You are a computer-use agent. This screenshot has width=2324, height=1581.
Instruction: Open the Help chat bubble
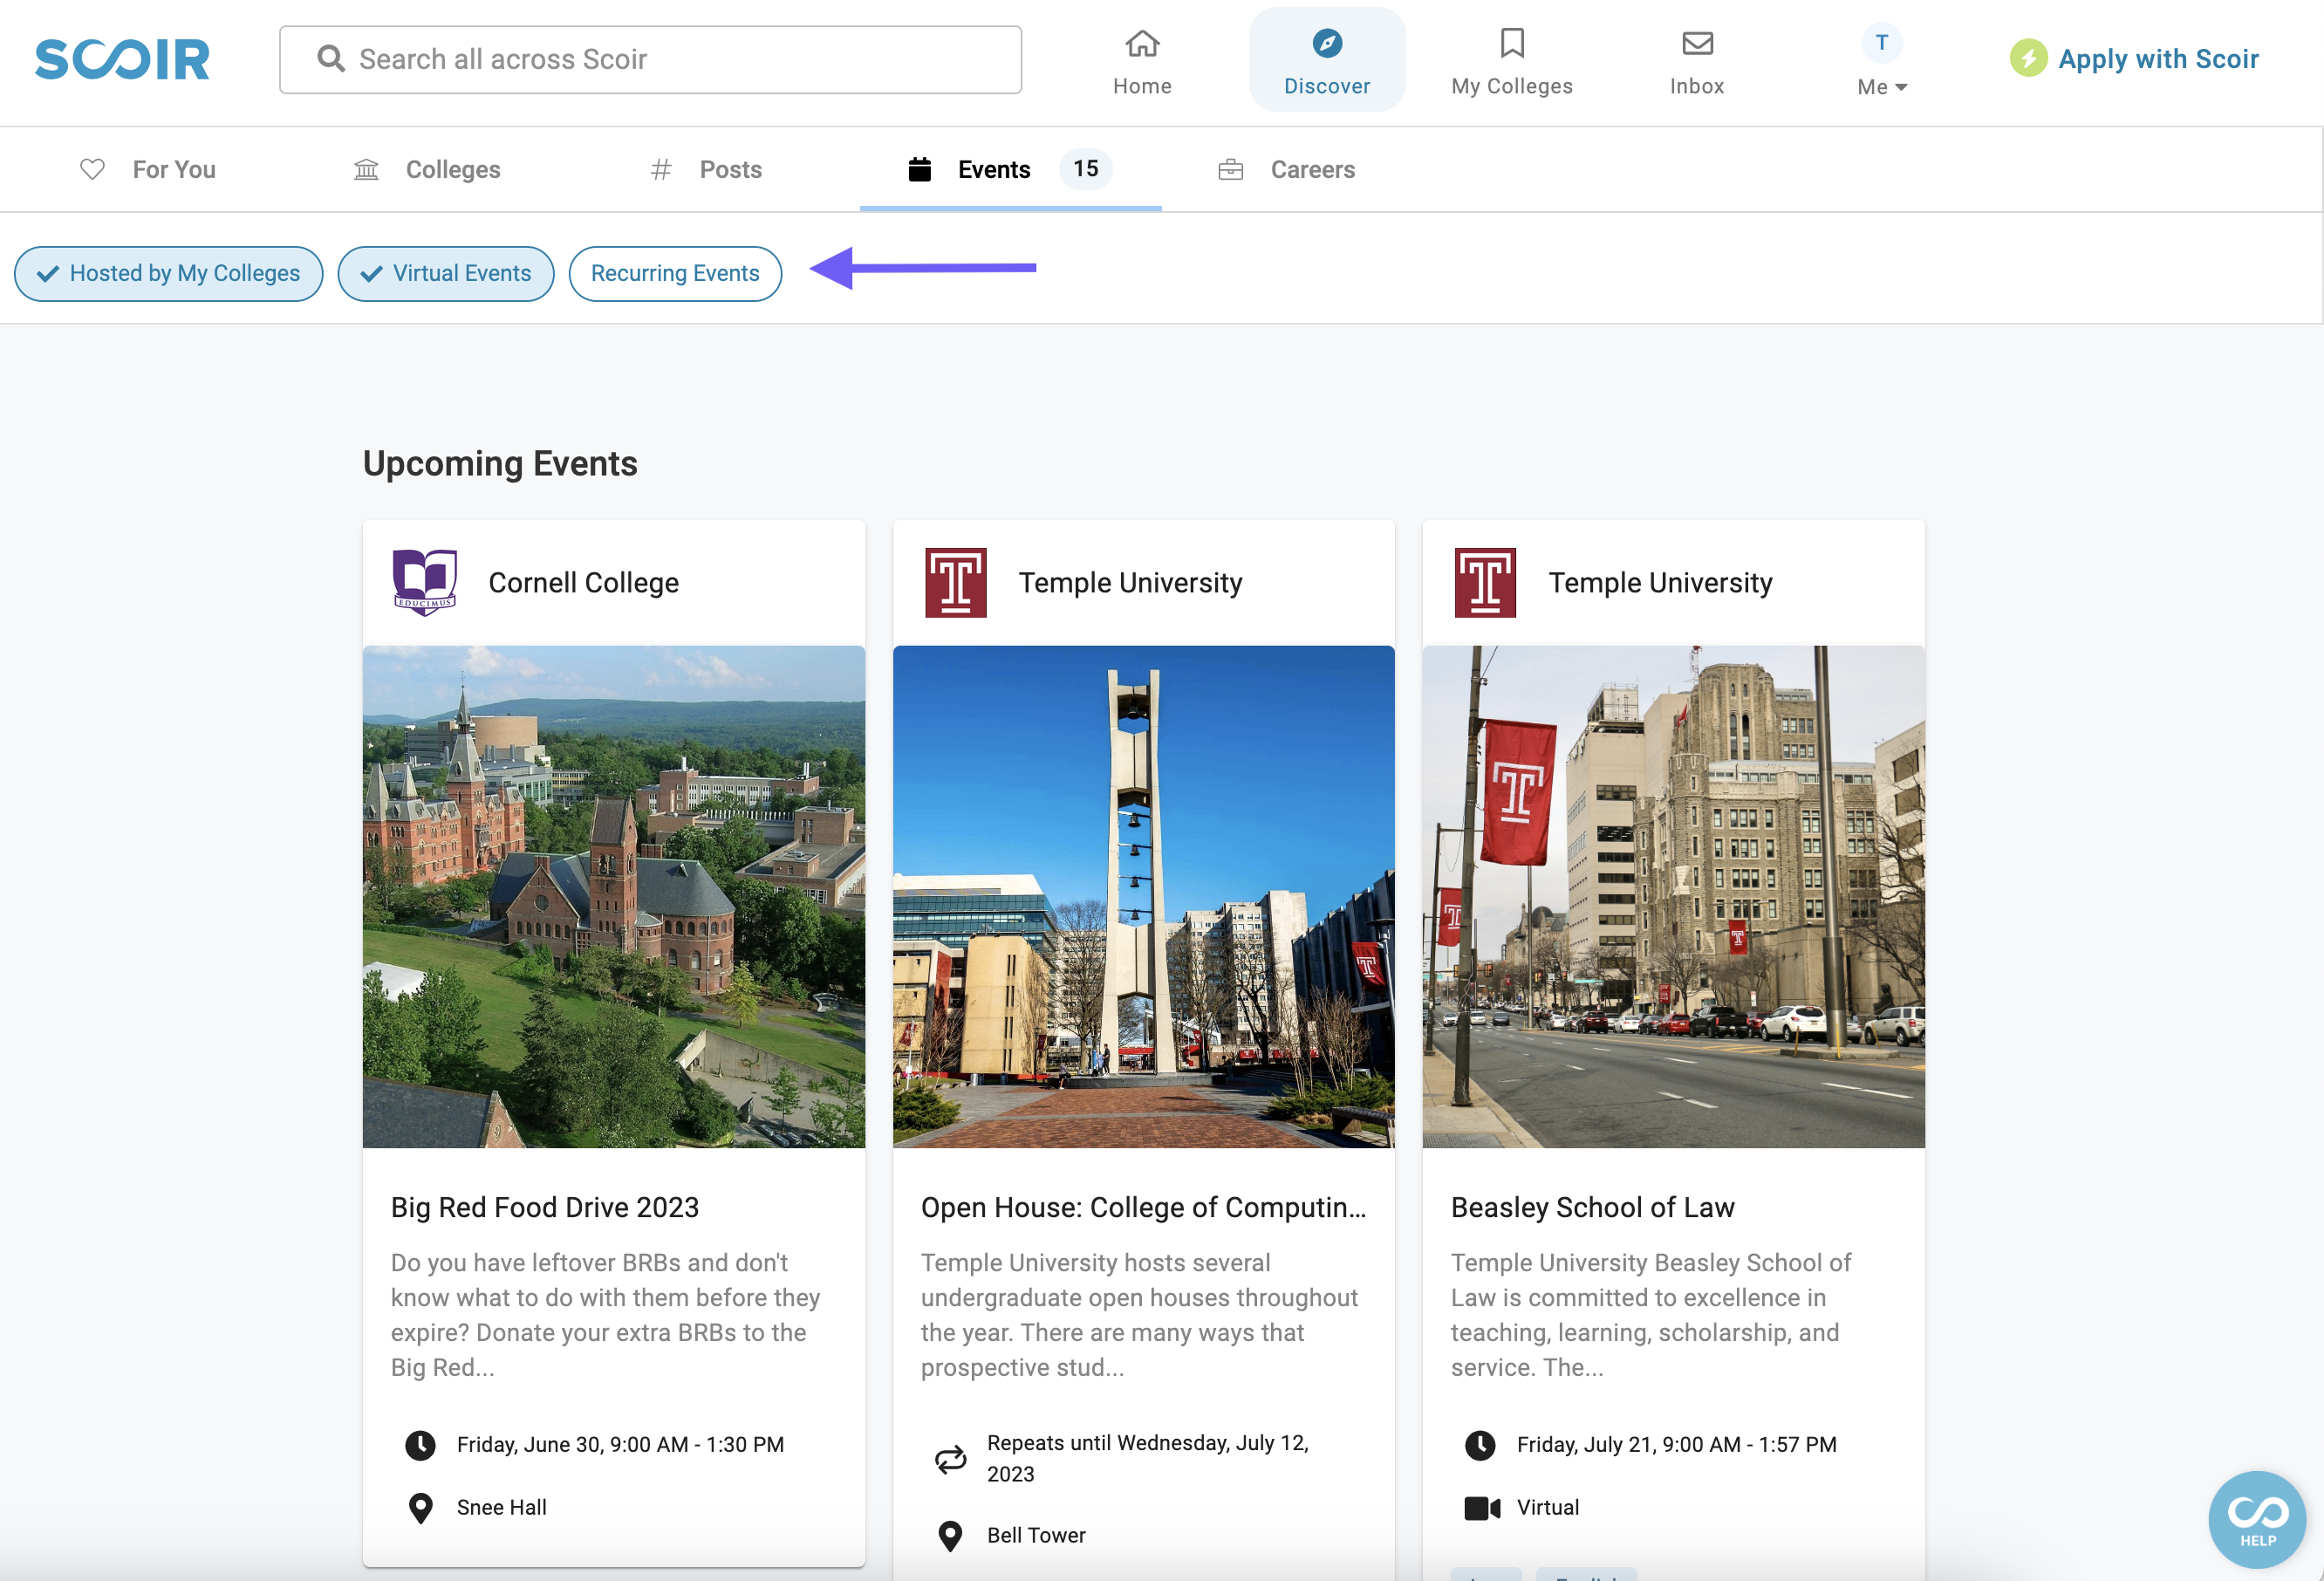tap(2257, 1519)
